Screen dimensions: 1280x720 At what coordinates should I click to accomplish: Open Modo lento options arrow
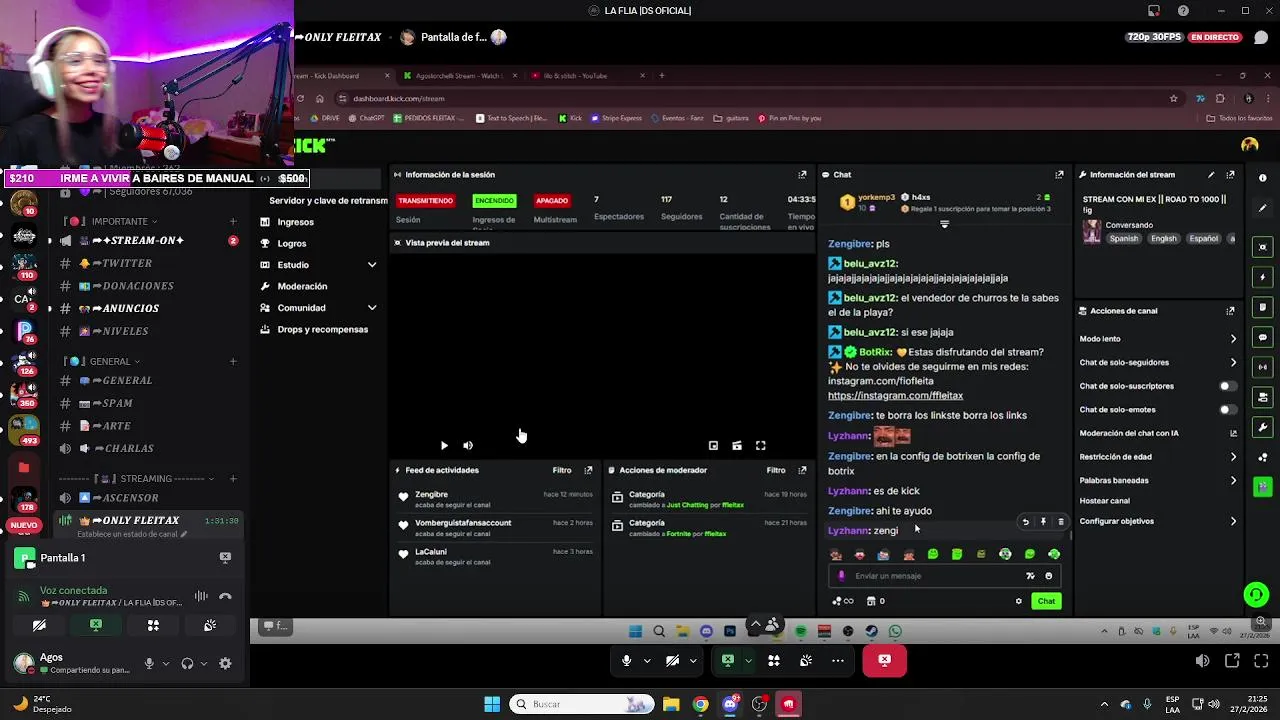(1233, 339)
